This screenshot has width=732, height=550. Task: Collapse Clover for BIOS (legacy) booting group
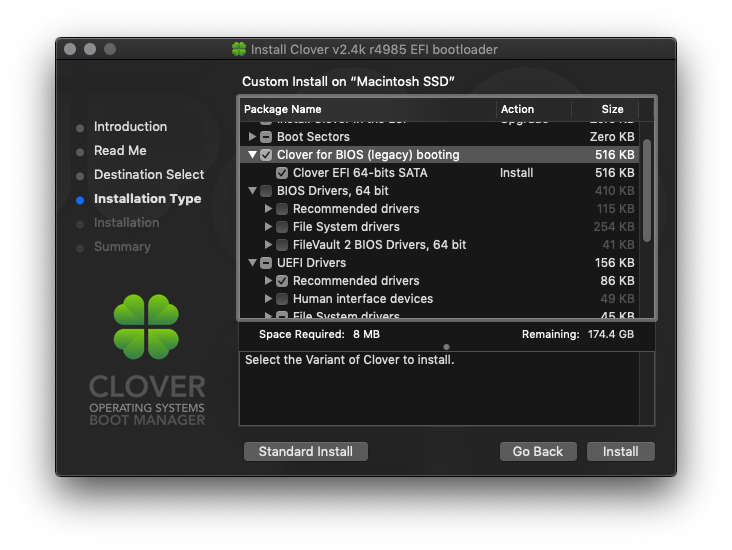[x=252, y=154]
